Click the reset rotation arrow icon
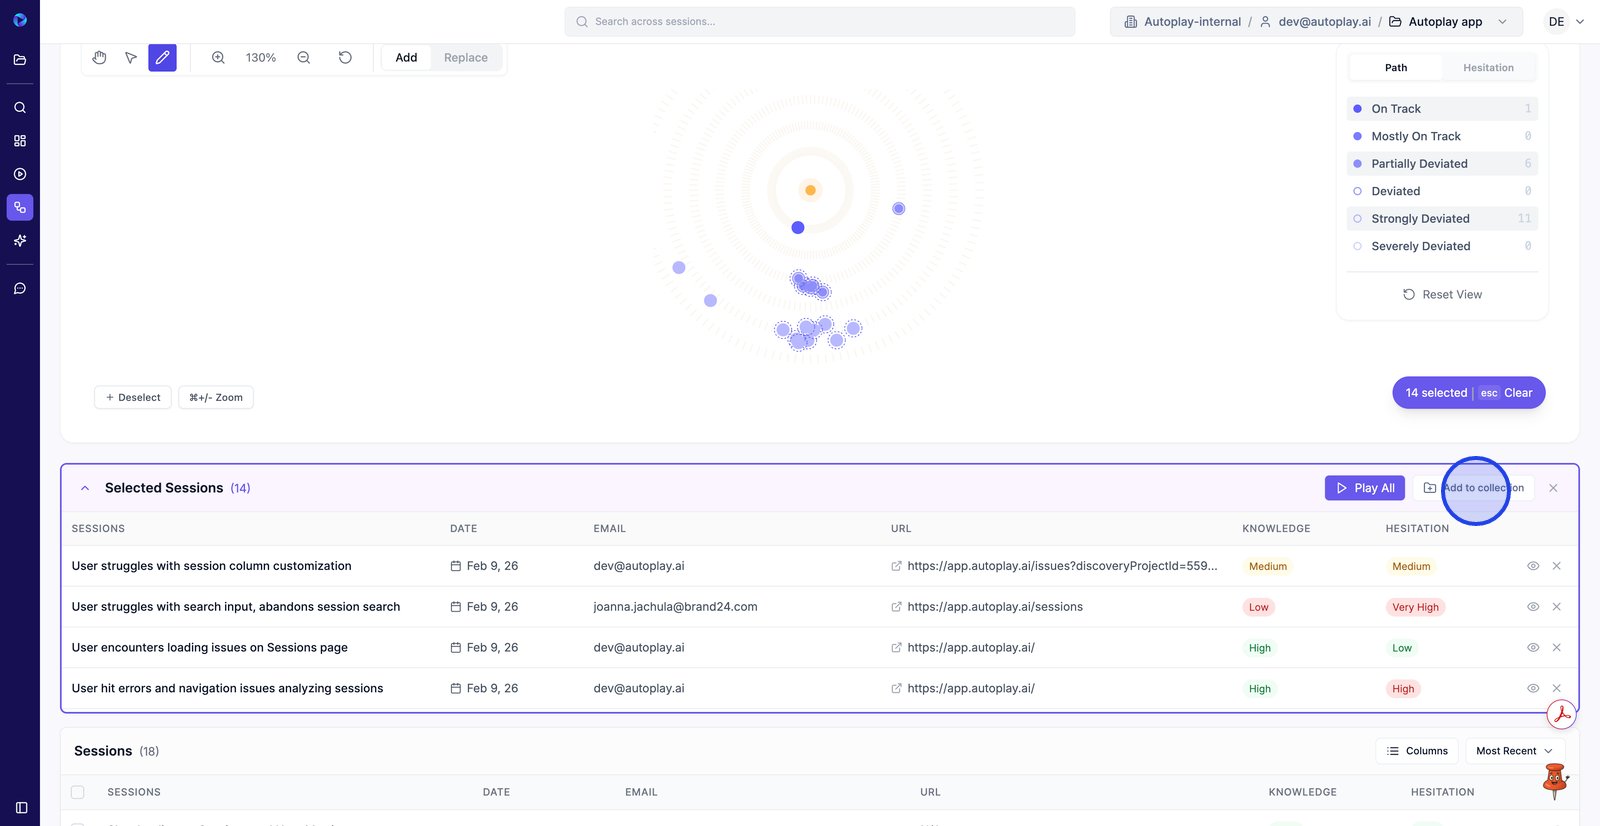The width and height of the screenshot is (1600, 826). [345, 58]
